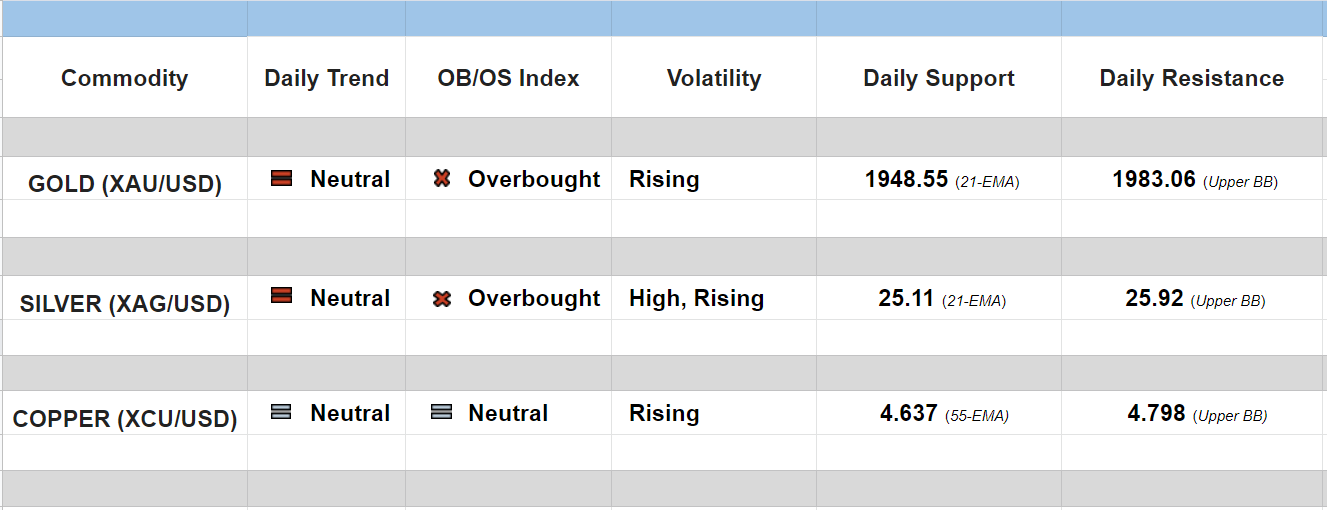The height and width of the screenshot is (510, 1327).
Task: Select the Daily Trend column header
Action: click(x=326, y=78)
